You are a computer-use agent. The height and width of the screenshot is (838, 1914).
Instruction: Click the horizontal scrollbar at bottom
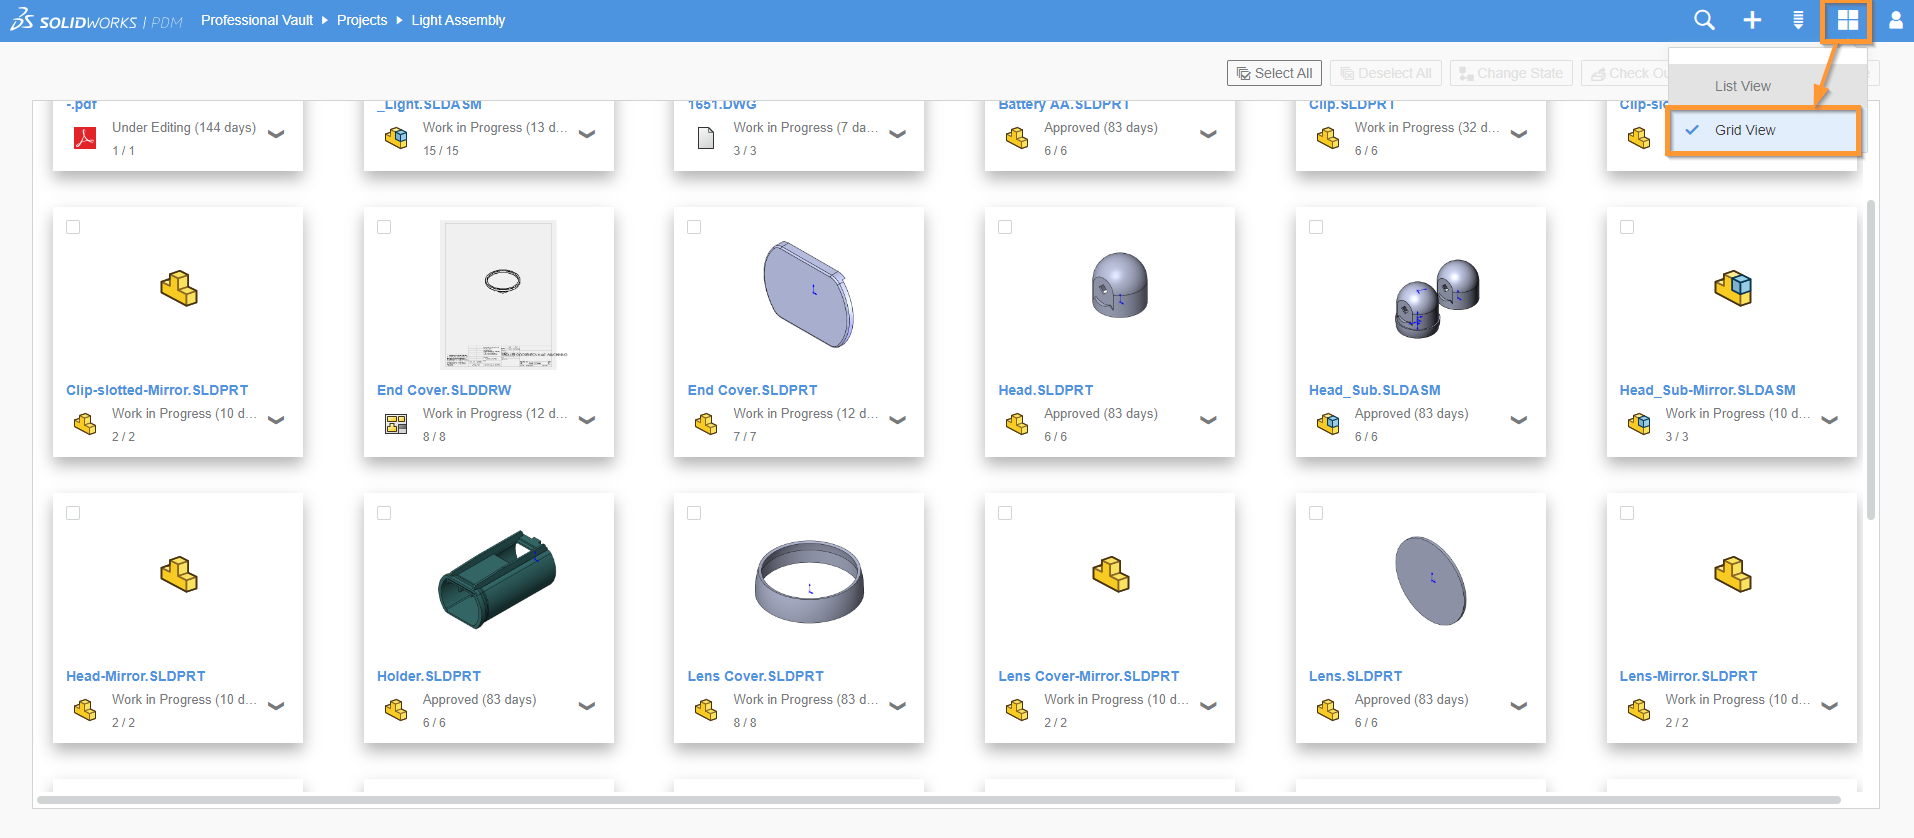point(938,800)
